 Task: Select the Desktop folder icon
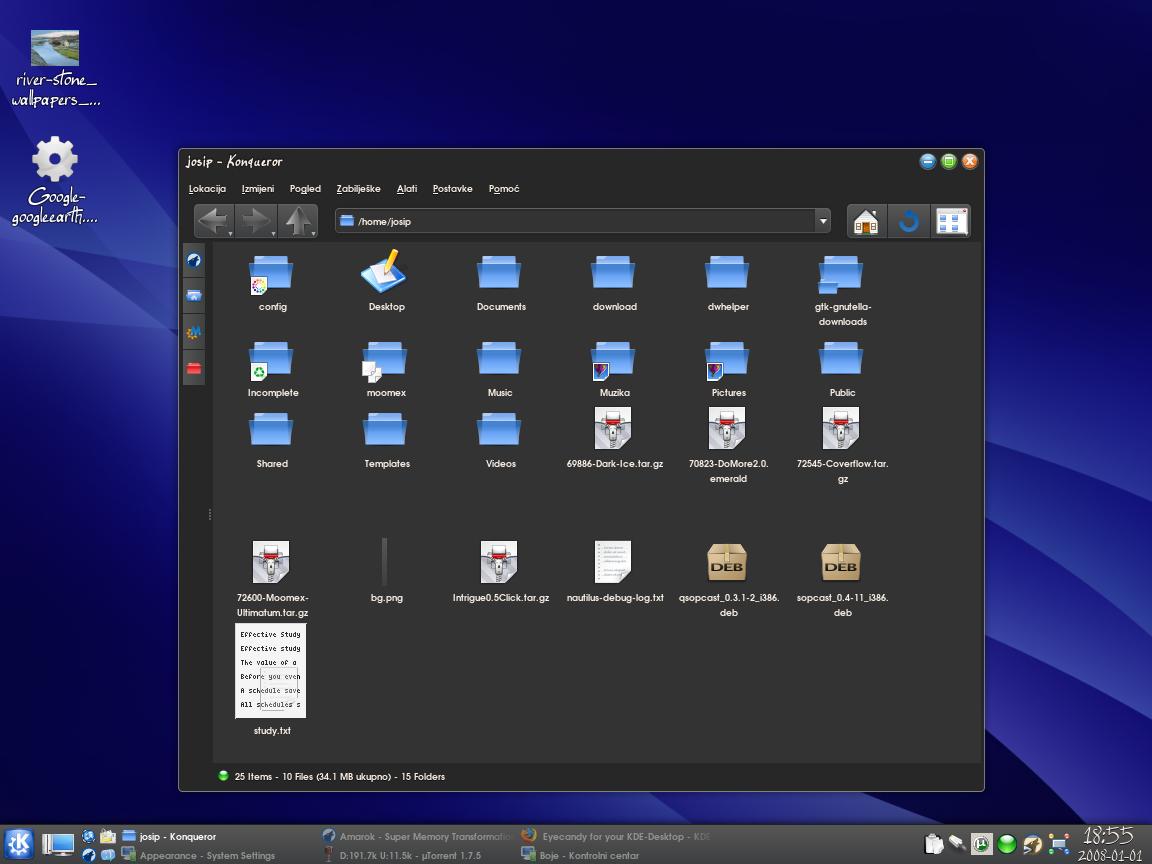coord(386,281)
